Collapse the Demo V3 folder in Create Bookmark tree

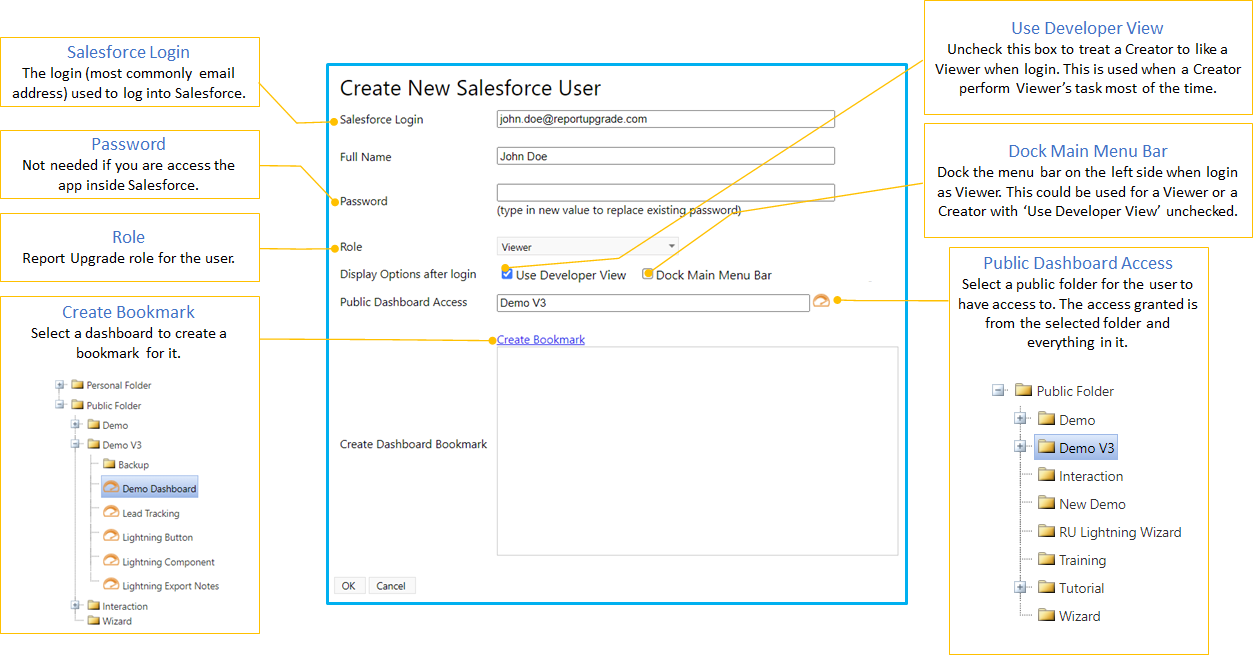76,444
